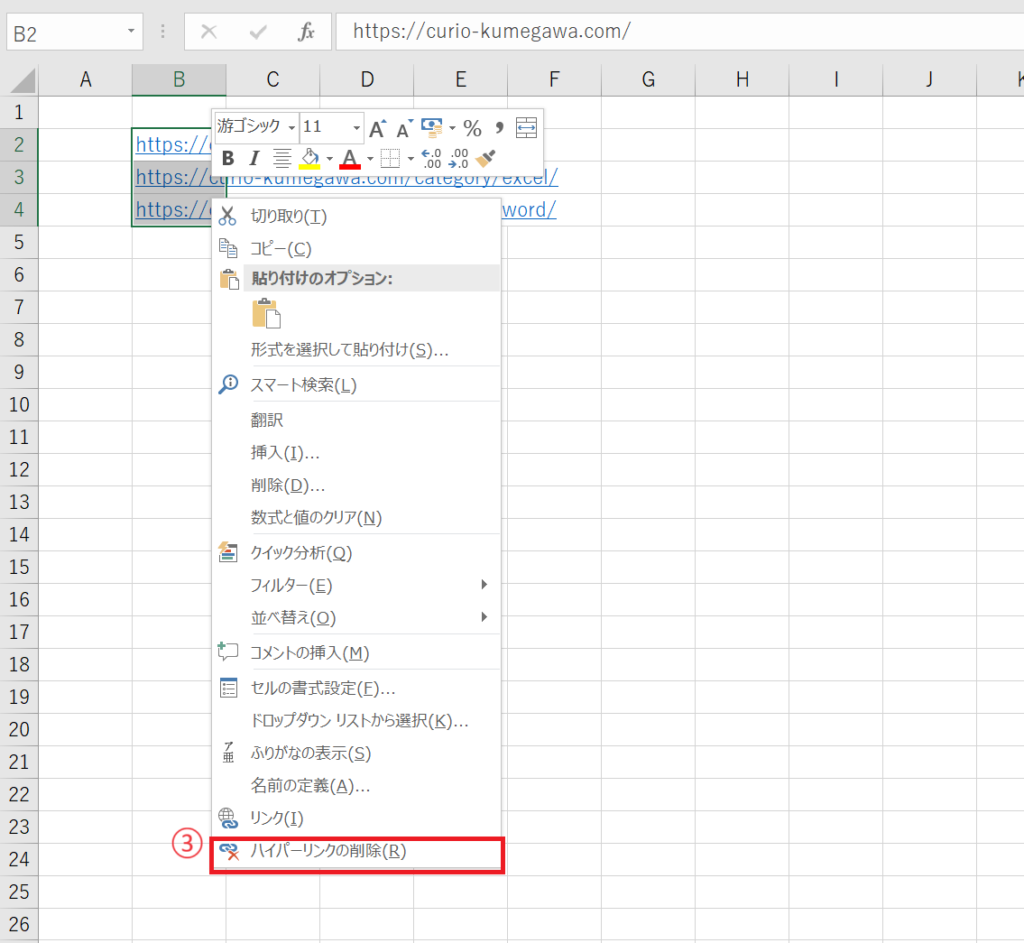
Task: Select column B header
Action: click(179, 80)
